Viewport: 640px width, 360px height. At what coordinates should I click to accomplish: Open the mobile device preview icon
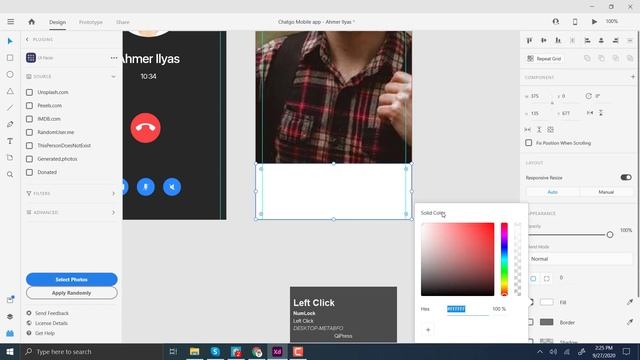(x=575, y=22)
